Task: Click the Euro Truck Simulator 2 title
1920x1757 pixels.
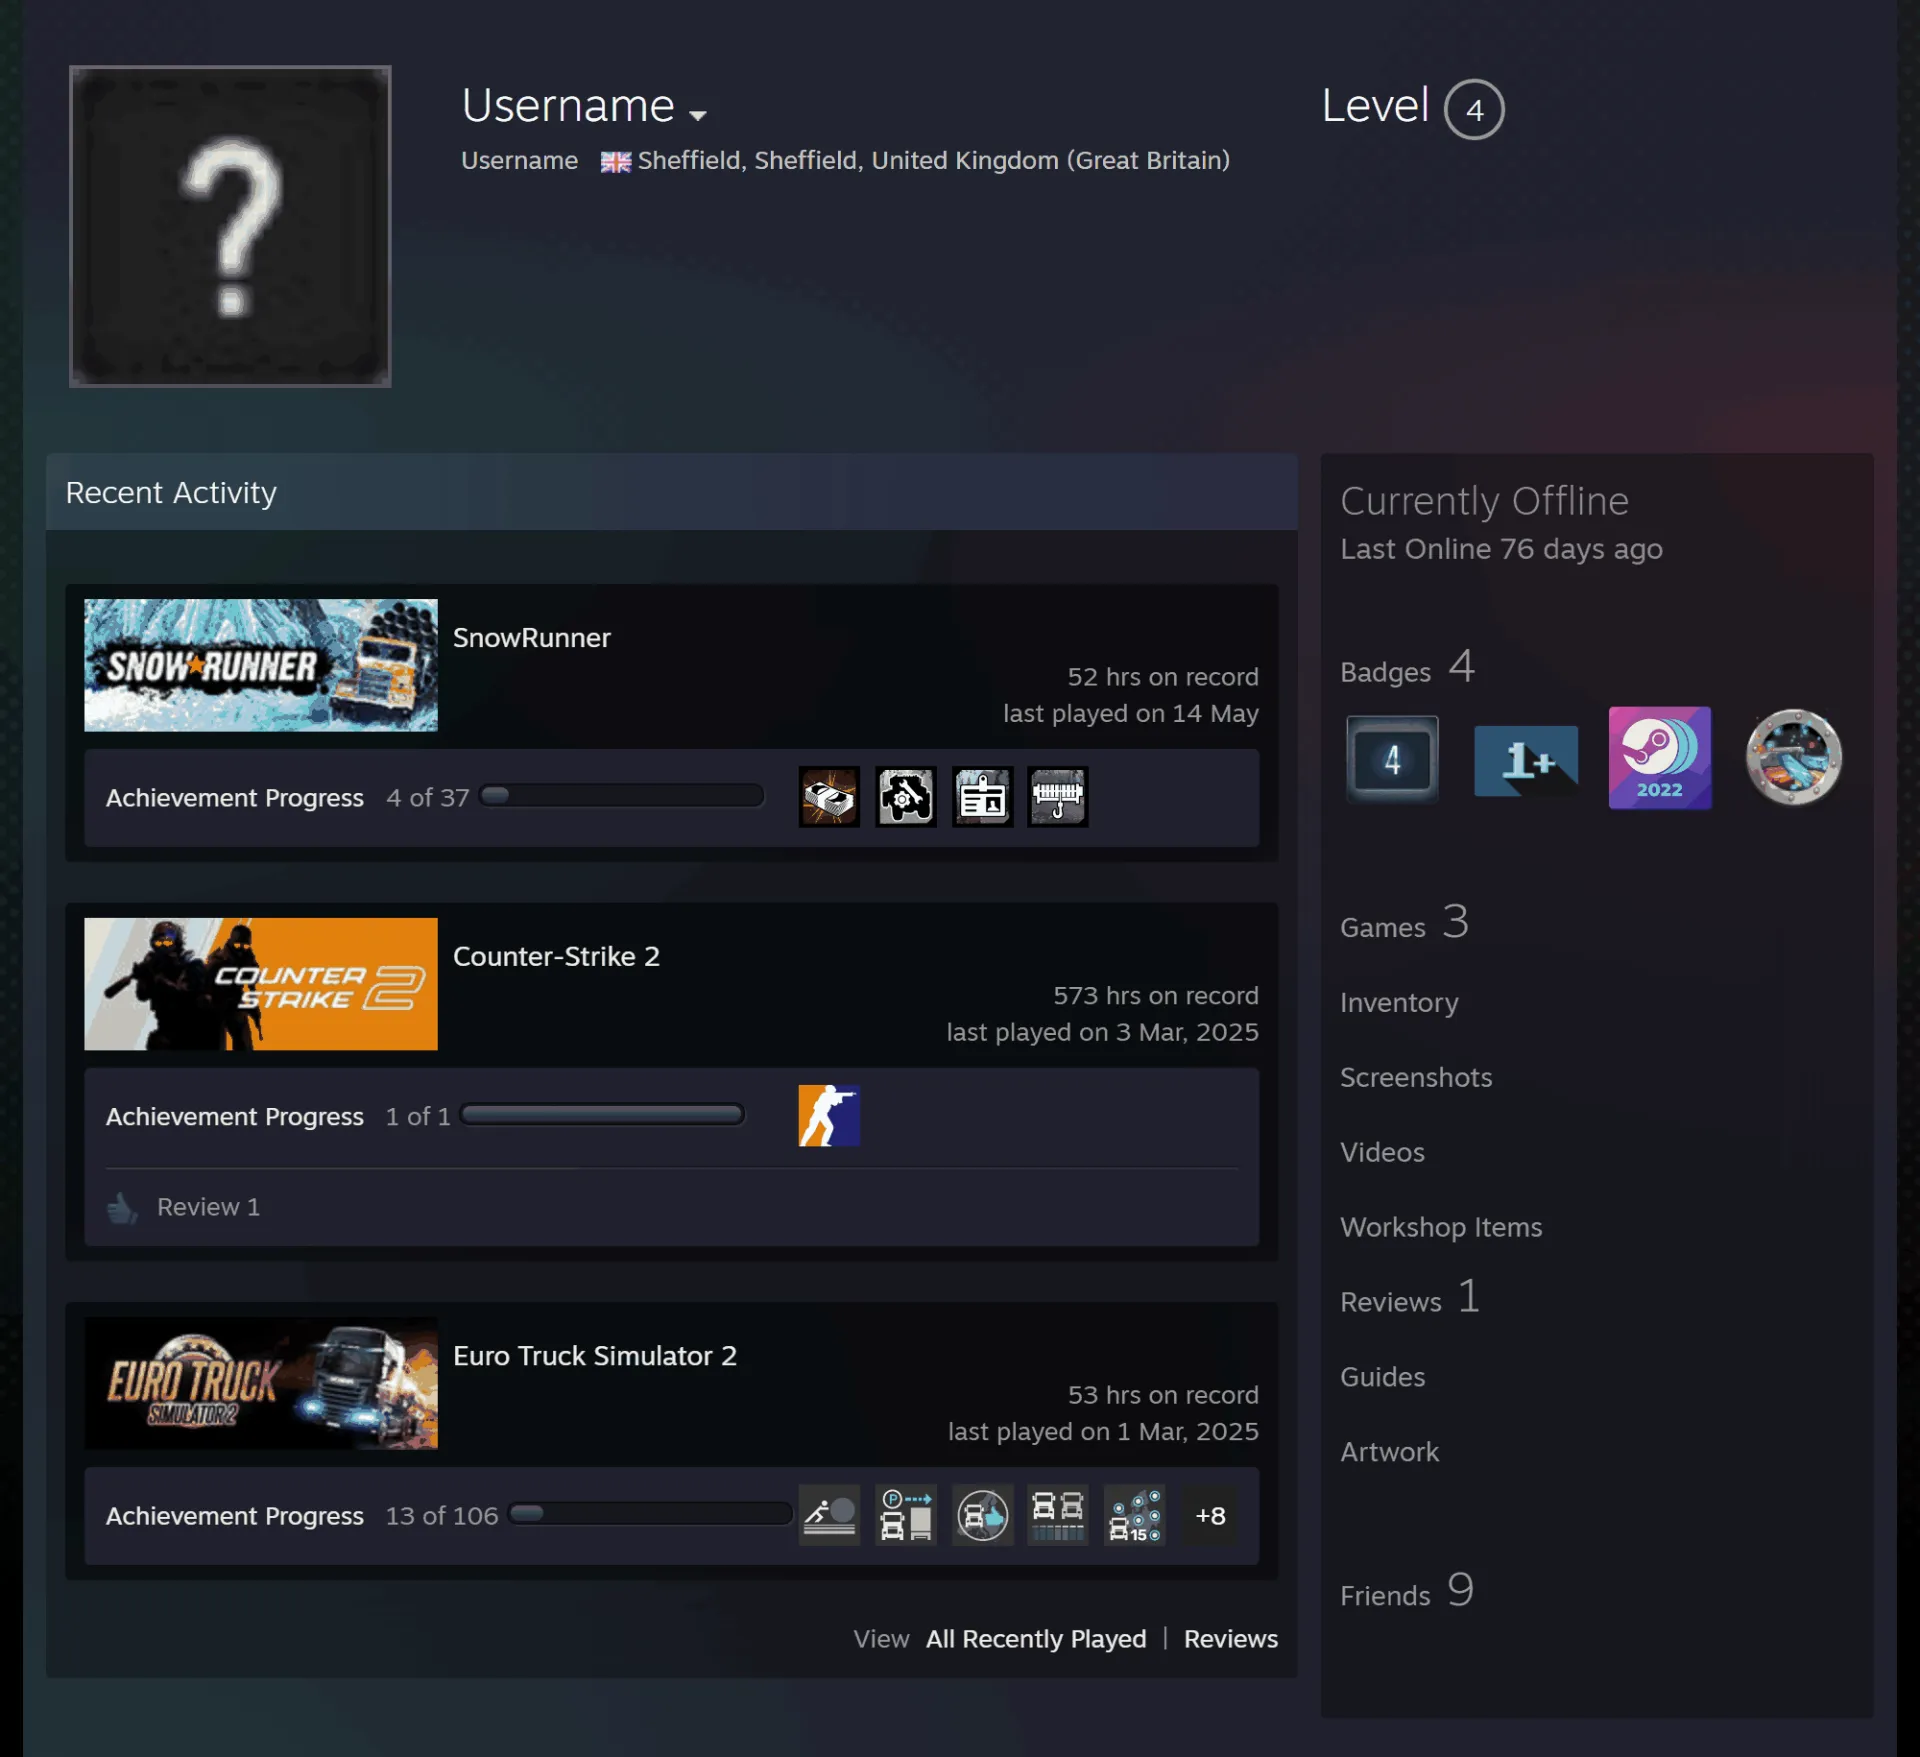Action: pyautogui.click(x=595, y=1356)
